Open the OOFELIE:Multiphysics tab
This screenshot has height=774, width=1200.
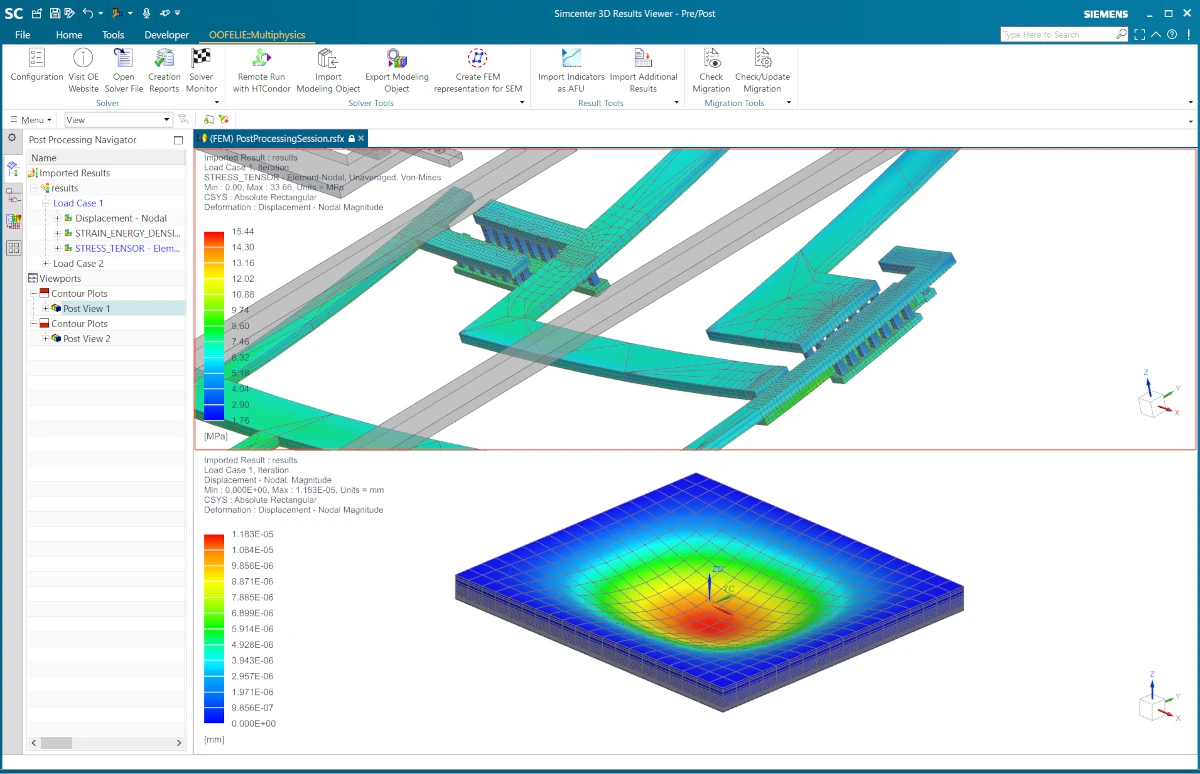click(x=258, y=34)
